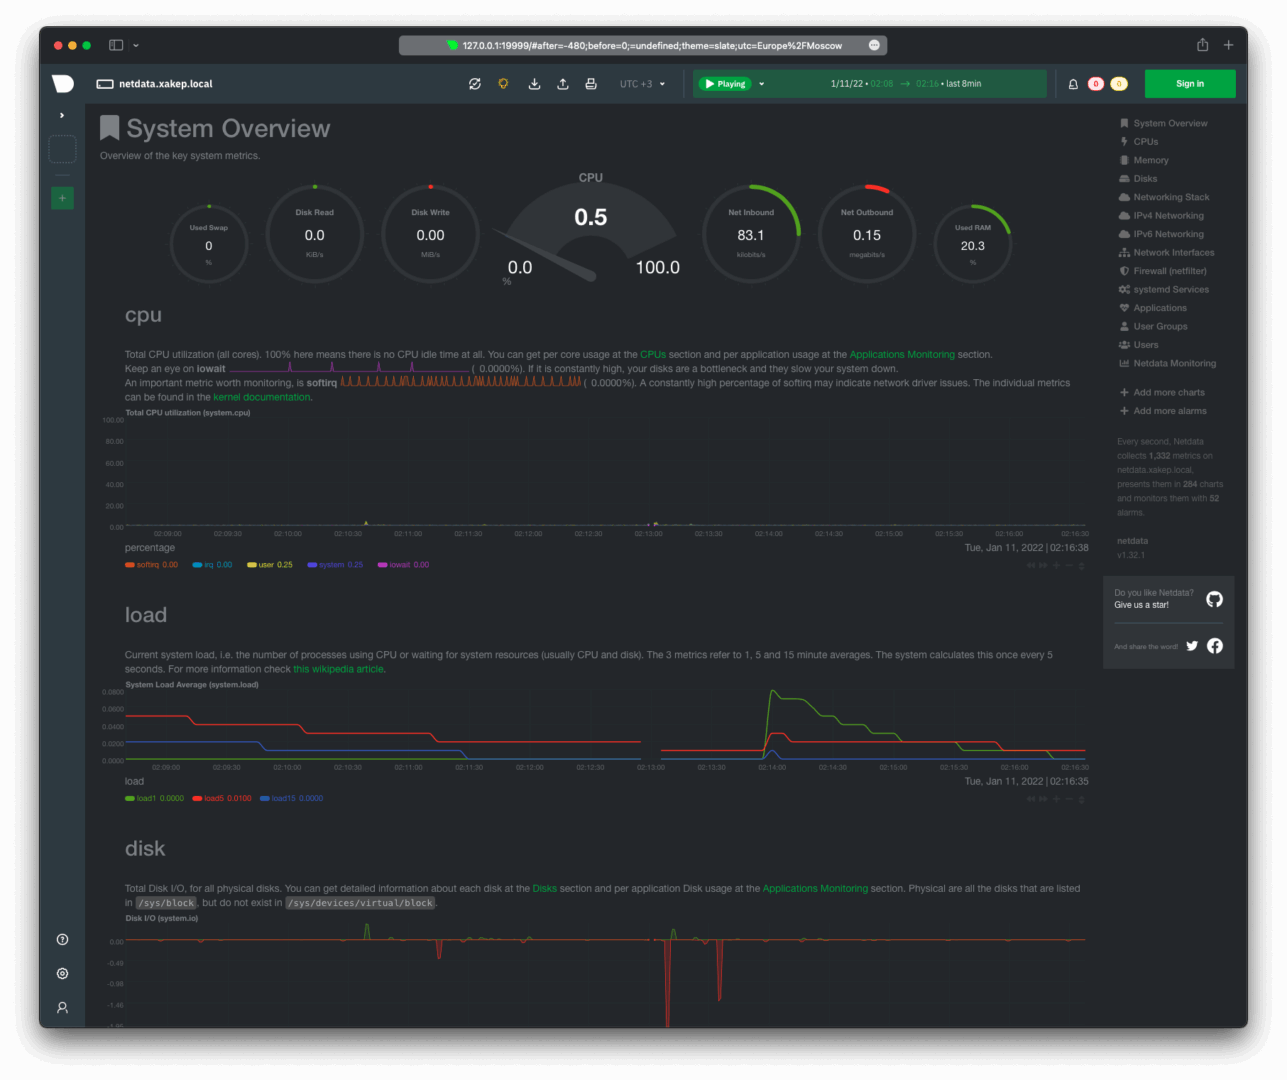Screen dimensions: 1287x1080
Task: Toggle load1 dimension in load legend
Action: (x=155, y=799)
